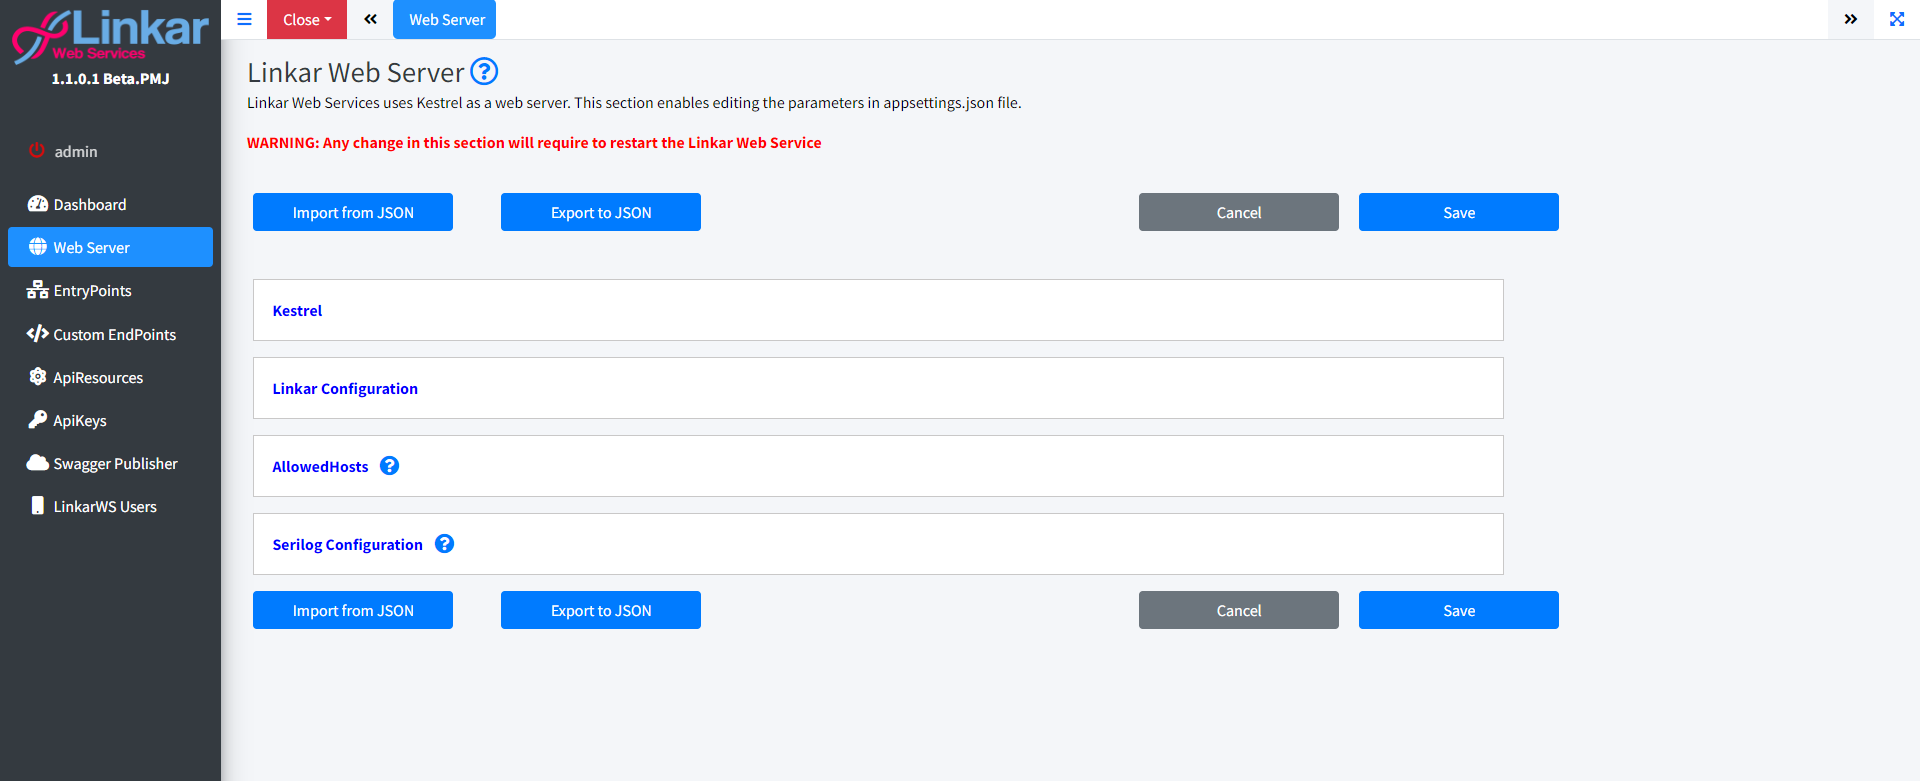
Task: Click the double right chevron icon
Action: tap(1850, 19)
